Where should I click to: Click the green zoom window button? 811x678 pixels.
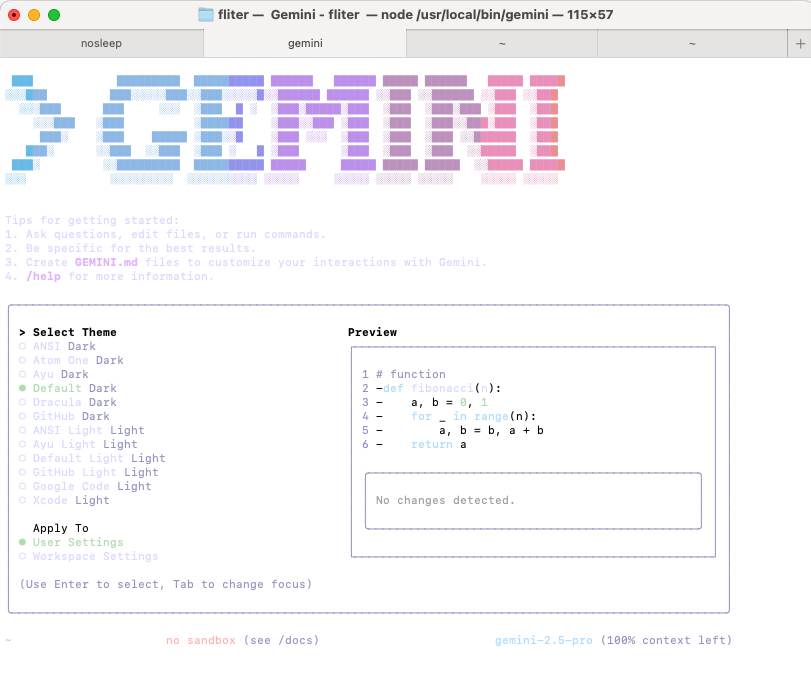(54, 15)
